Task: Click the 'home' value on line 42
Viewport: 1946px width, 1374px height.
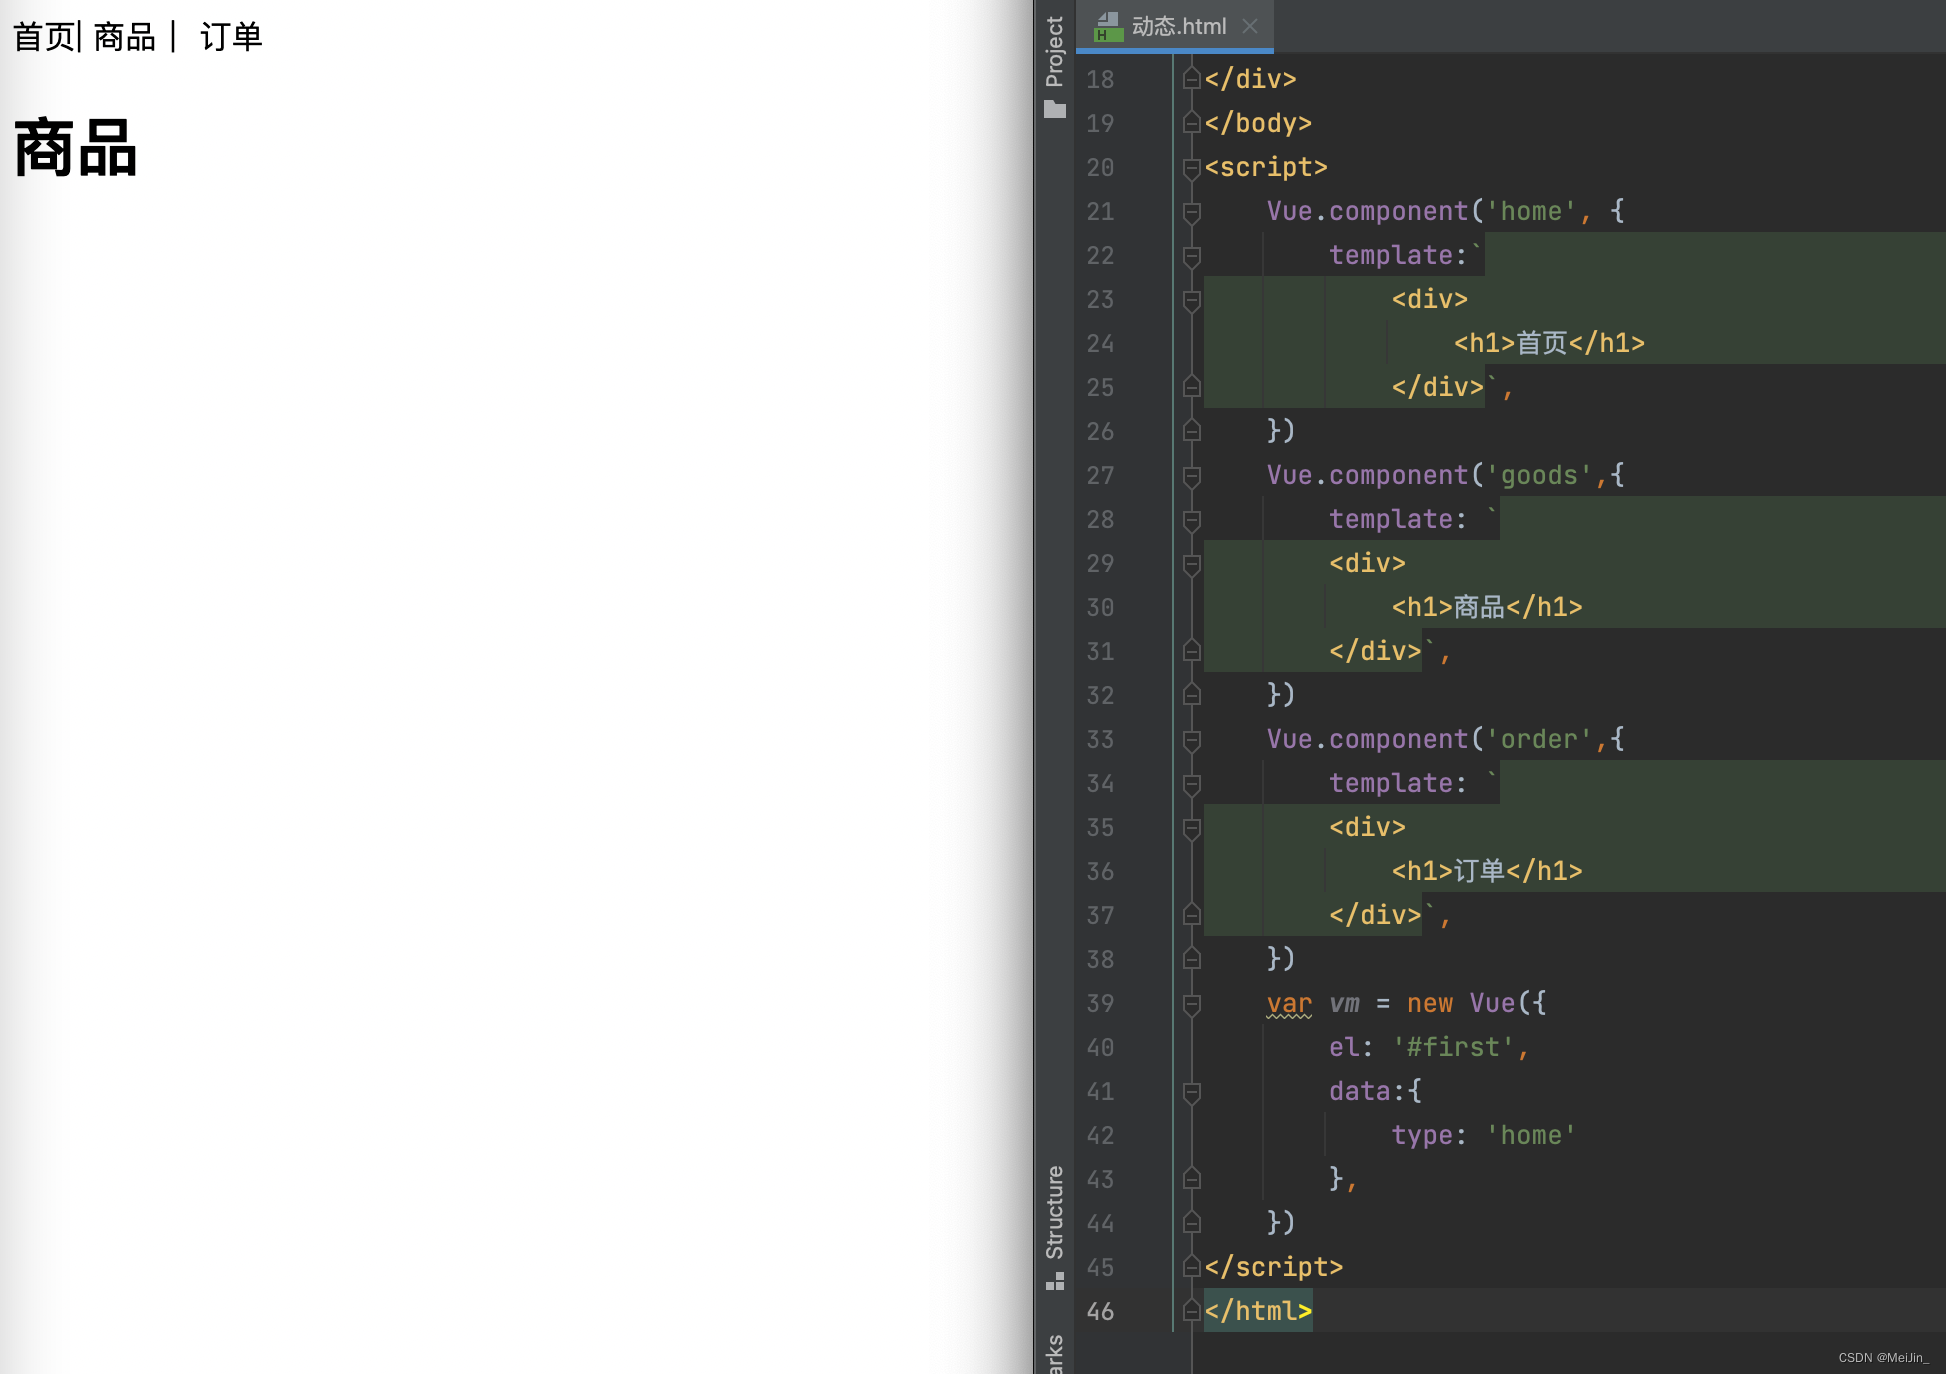Action: pyautogui.click(x=1531, y=1135)
